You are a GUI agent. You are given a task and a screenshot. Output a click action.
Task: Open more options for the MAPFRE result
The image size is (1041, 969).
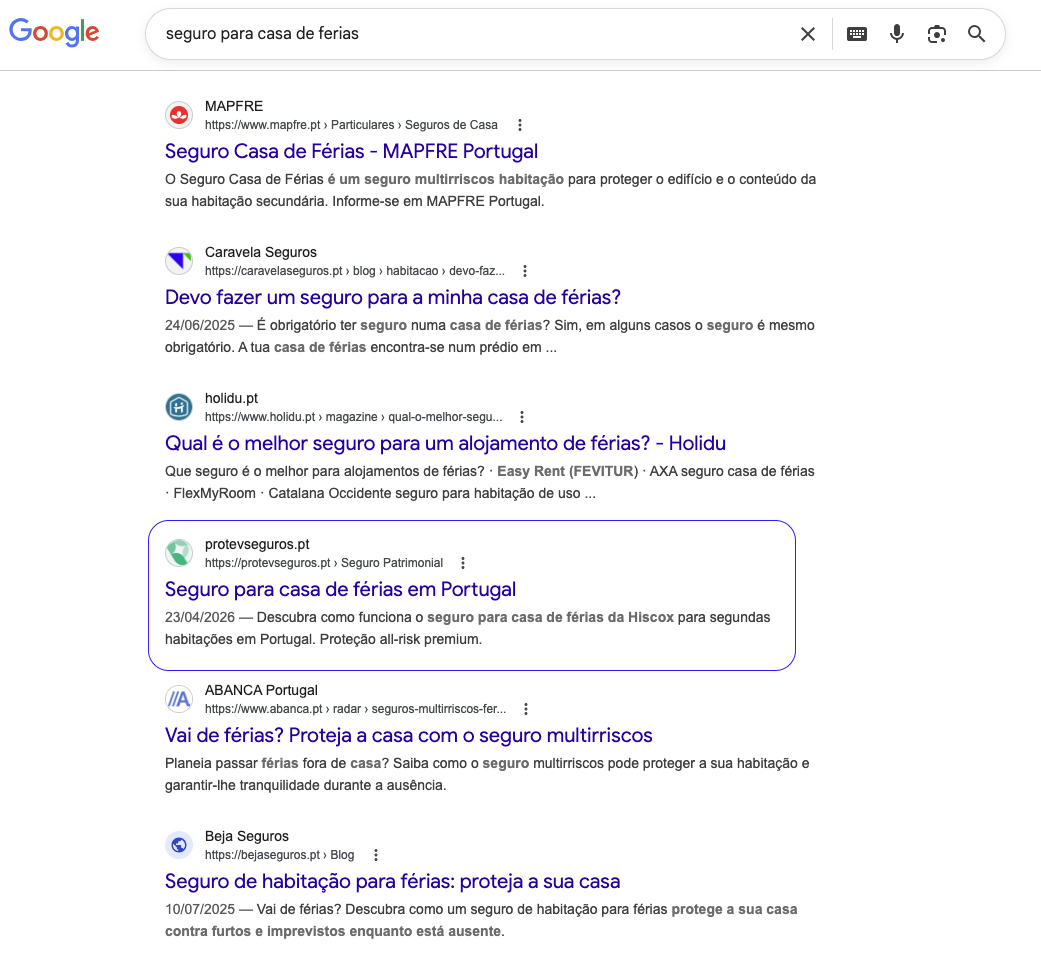point(520,125)
